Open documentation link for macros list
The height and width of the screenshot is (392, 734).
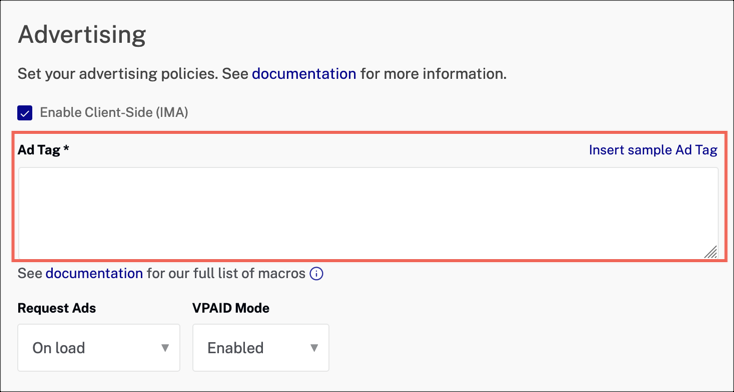94,273
